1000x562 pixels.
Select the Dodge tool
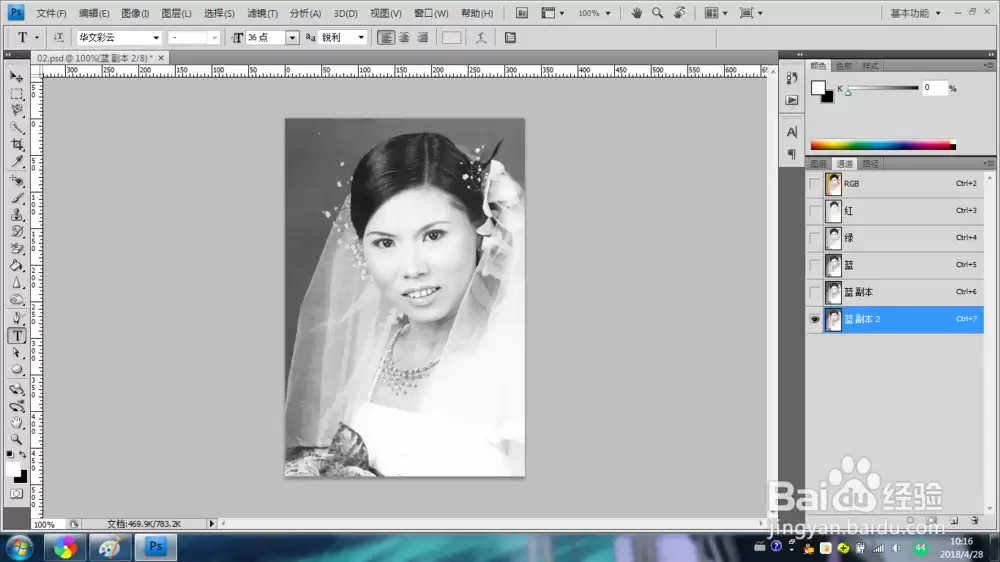(x=17, y=299)
